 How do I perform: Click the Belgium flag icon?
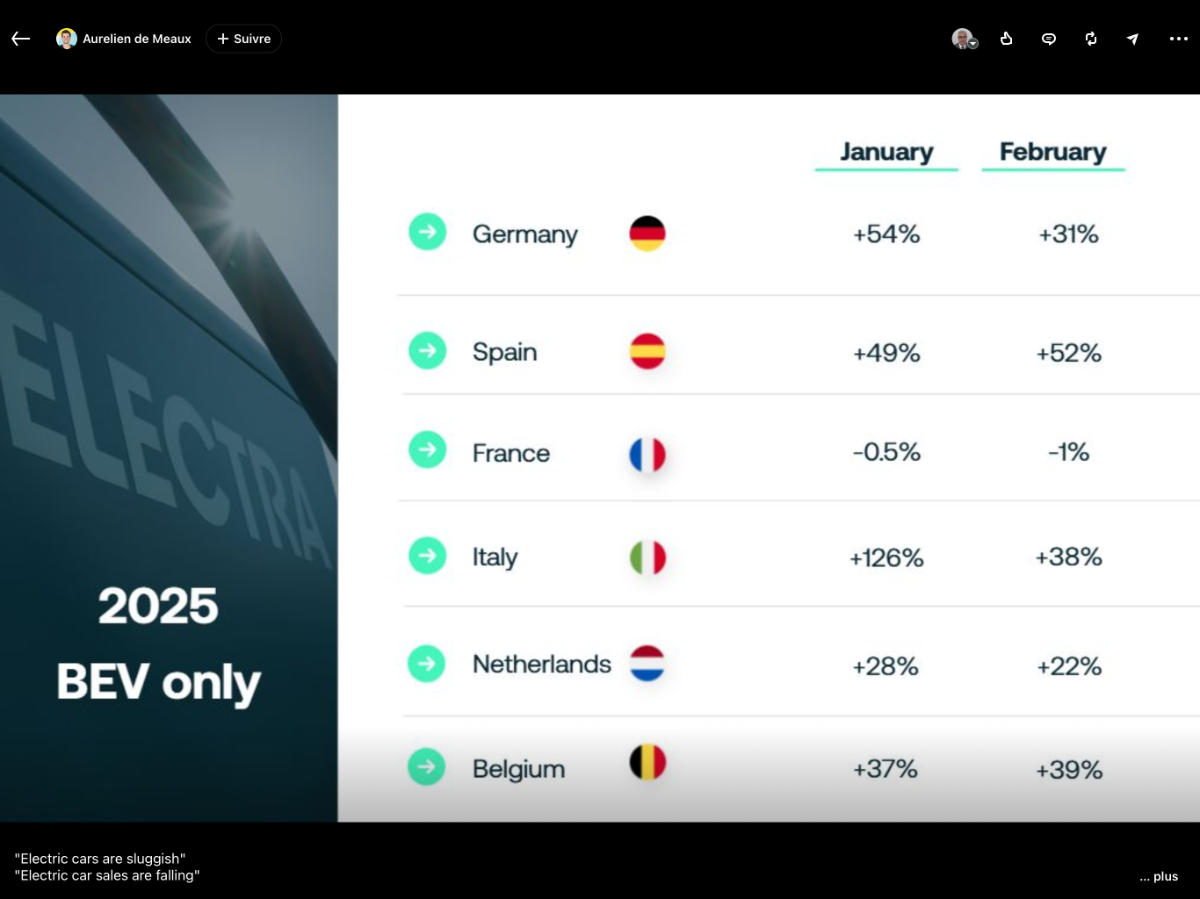pos(647,763)
